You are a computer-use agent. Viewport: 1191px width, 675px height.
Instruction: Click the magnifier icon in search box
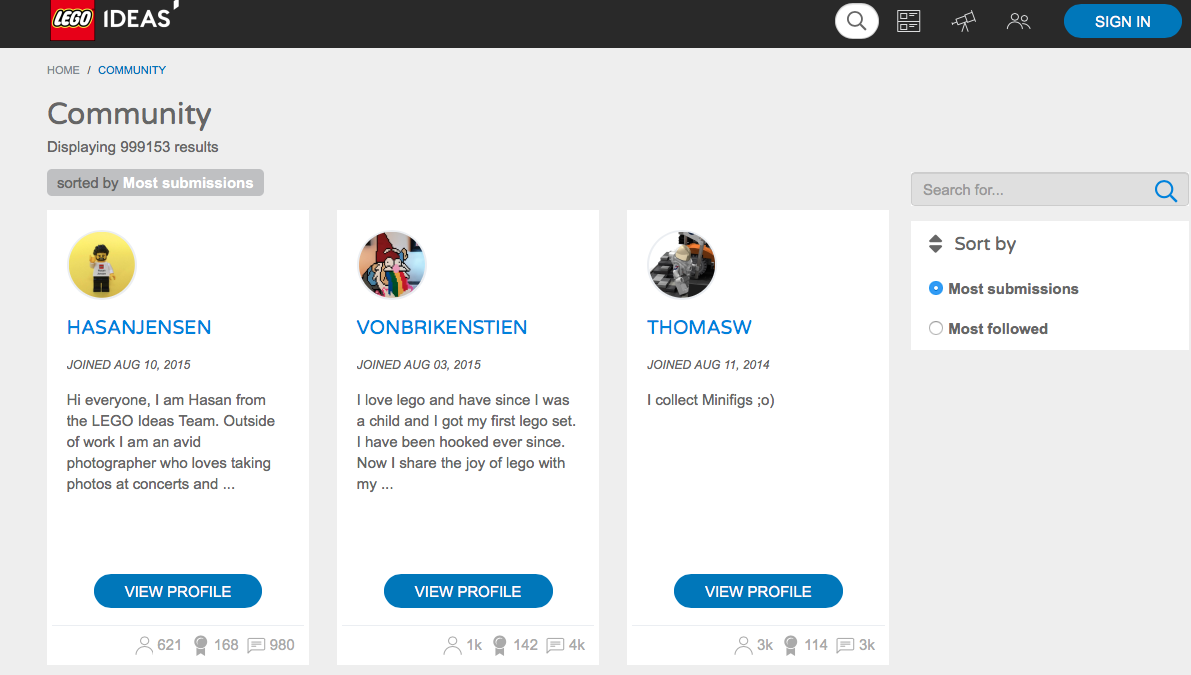coord(1165,190)
